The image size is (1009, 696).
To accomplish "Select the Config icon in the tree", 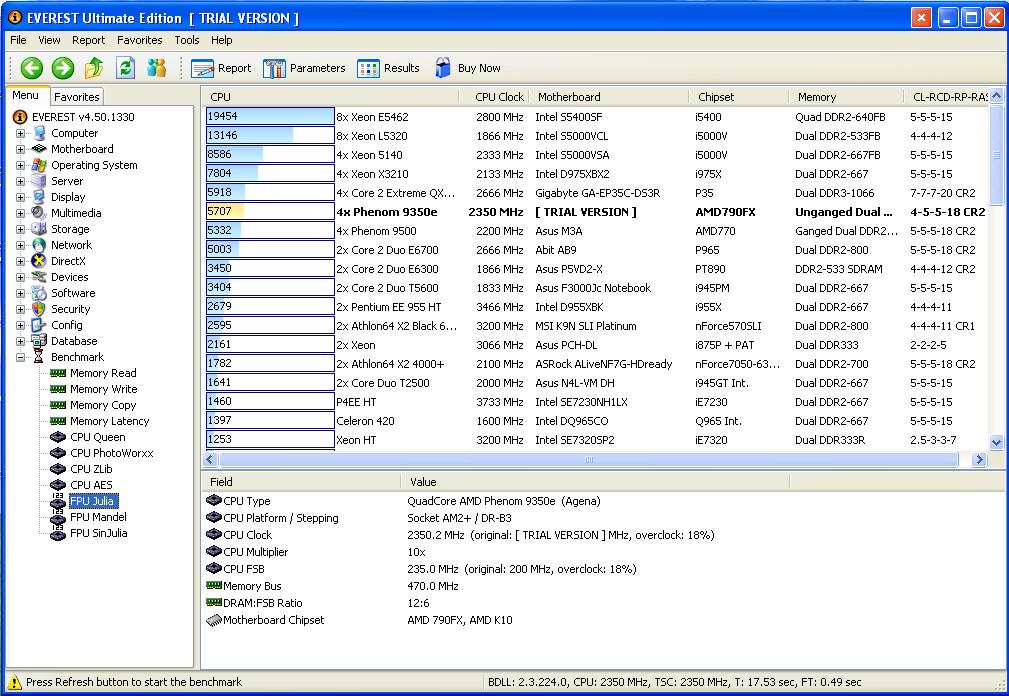I will click(39, 325).
